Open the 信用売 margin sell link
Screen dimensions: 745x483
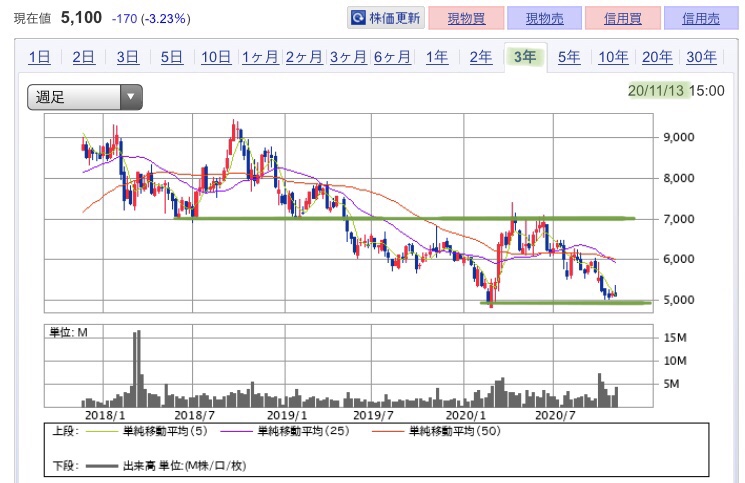click(x=701, y=18)
